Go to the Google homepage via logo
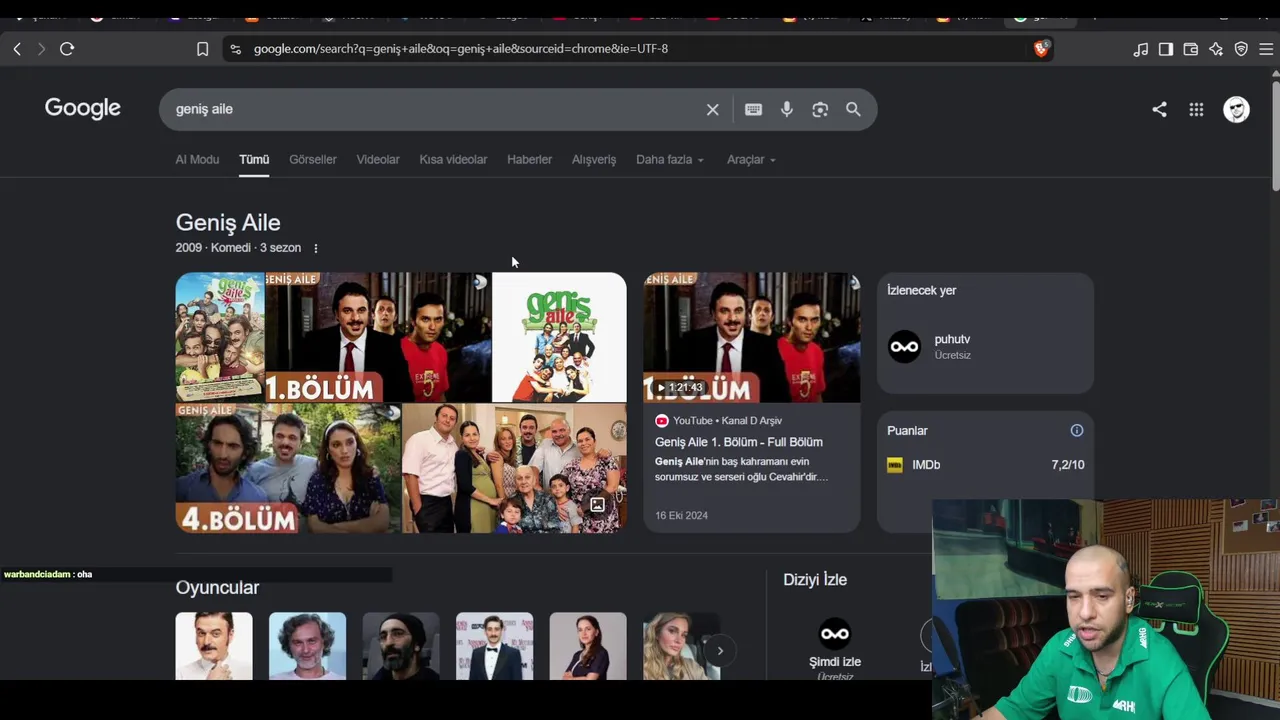Image resolution: width=1280 pixels, height=720 pixels. pyautogui.click(x=83, y=108)
